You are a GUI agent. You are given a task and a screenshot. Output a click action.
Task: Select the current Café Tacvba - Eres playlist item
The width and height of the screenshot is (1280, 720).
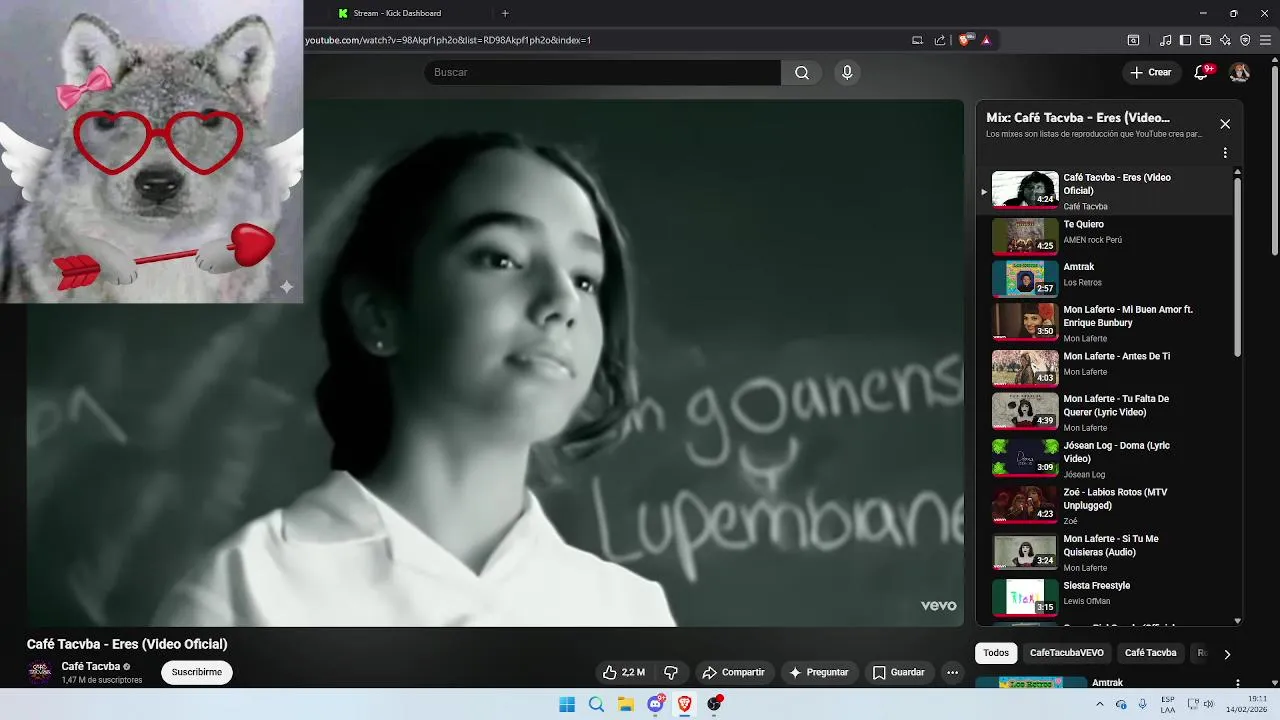coord(1105,190)
